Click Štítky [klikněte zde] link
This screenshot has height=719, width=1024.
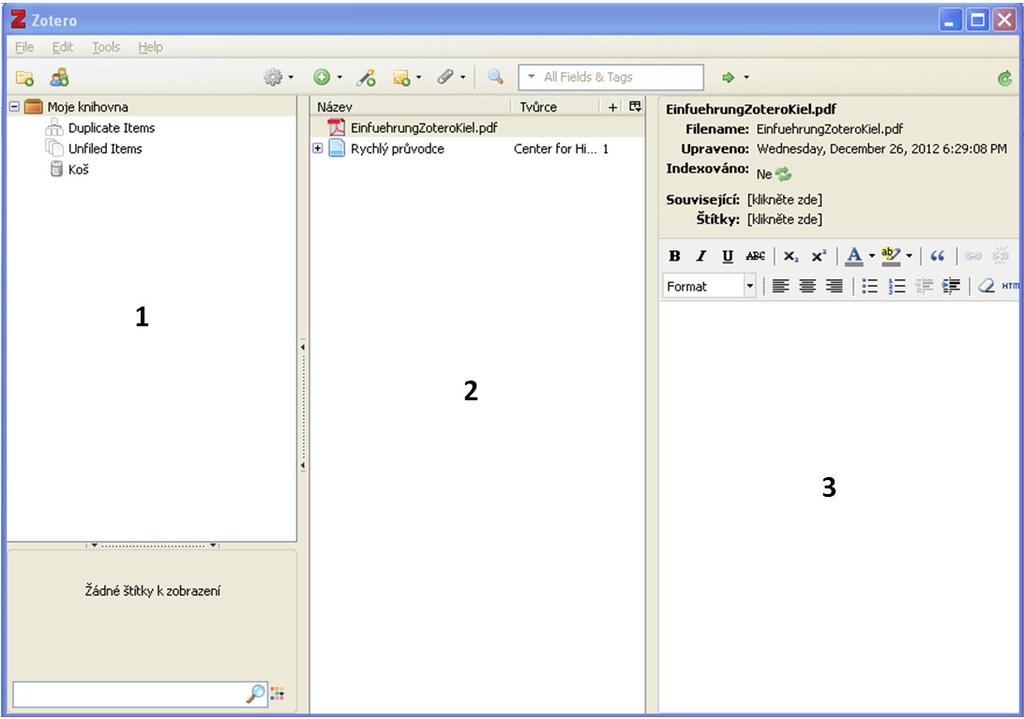[784, 219]
